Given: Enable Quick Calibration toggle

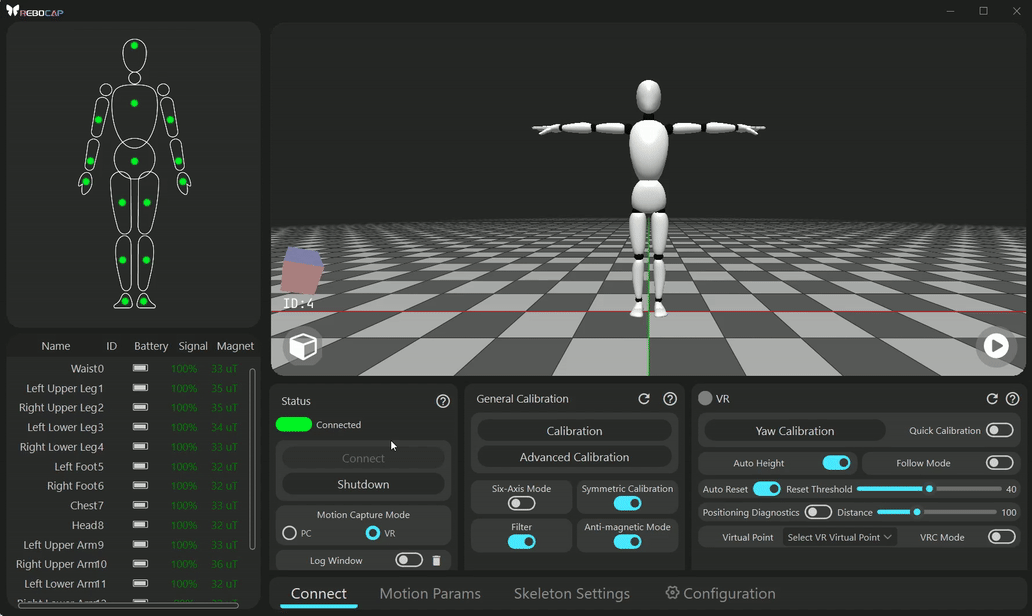Looking at the screenshot, I should pos(999,430).
